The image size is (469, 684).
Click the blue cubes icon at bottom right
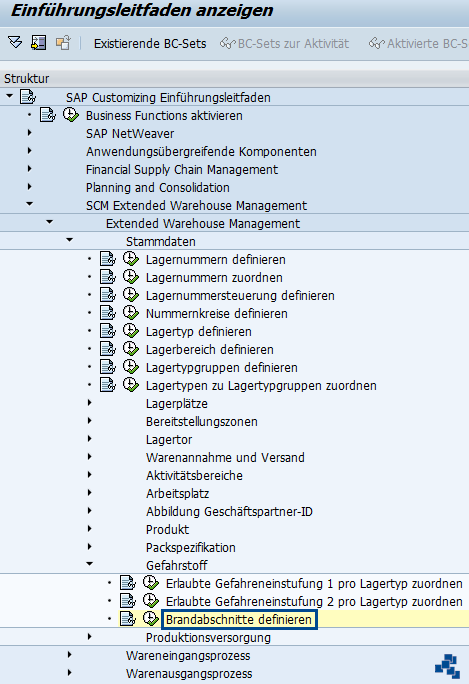click(x=448, y=666)
